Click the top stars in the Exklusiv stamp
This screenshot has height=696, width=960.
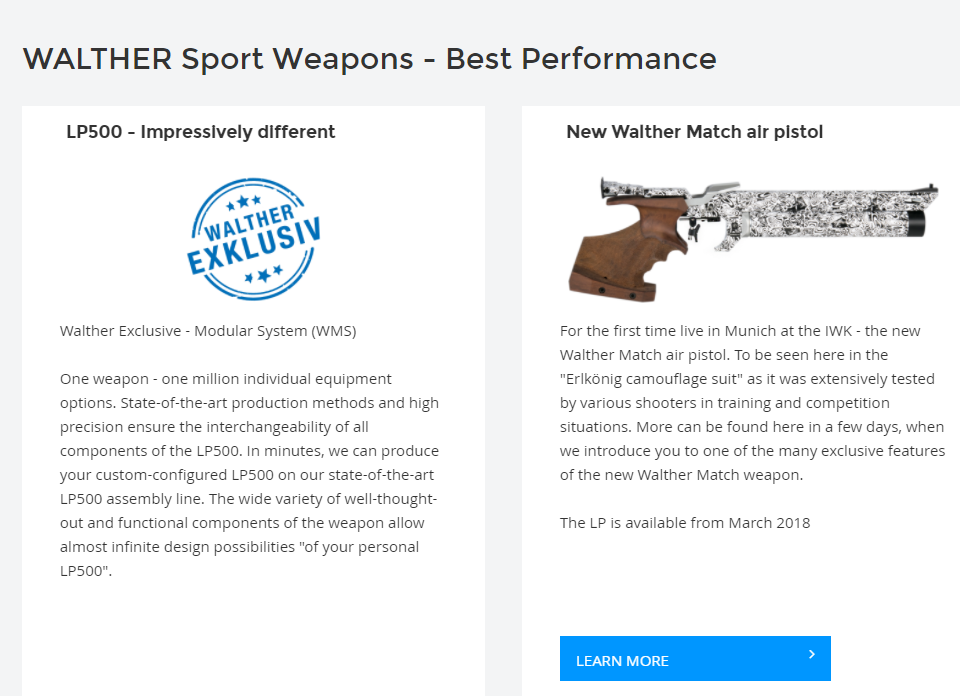click(x=244, y=201)
